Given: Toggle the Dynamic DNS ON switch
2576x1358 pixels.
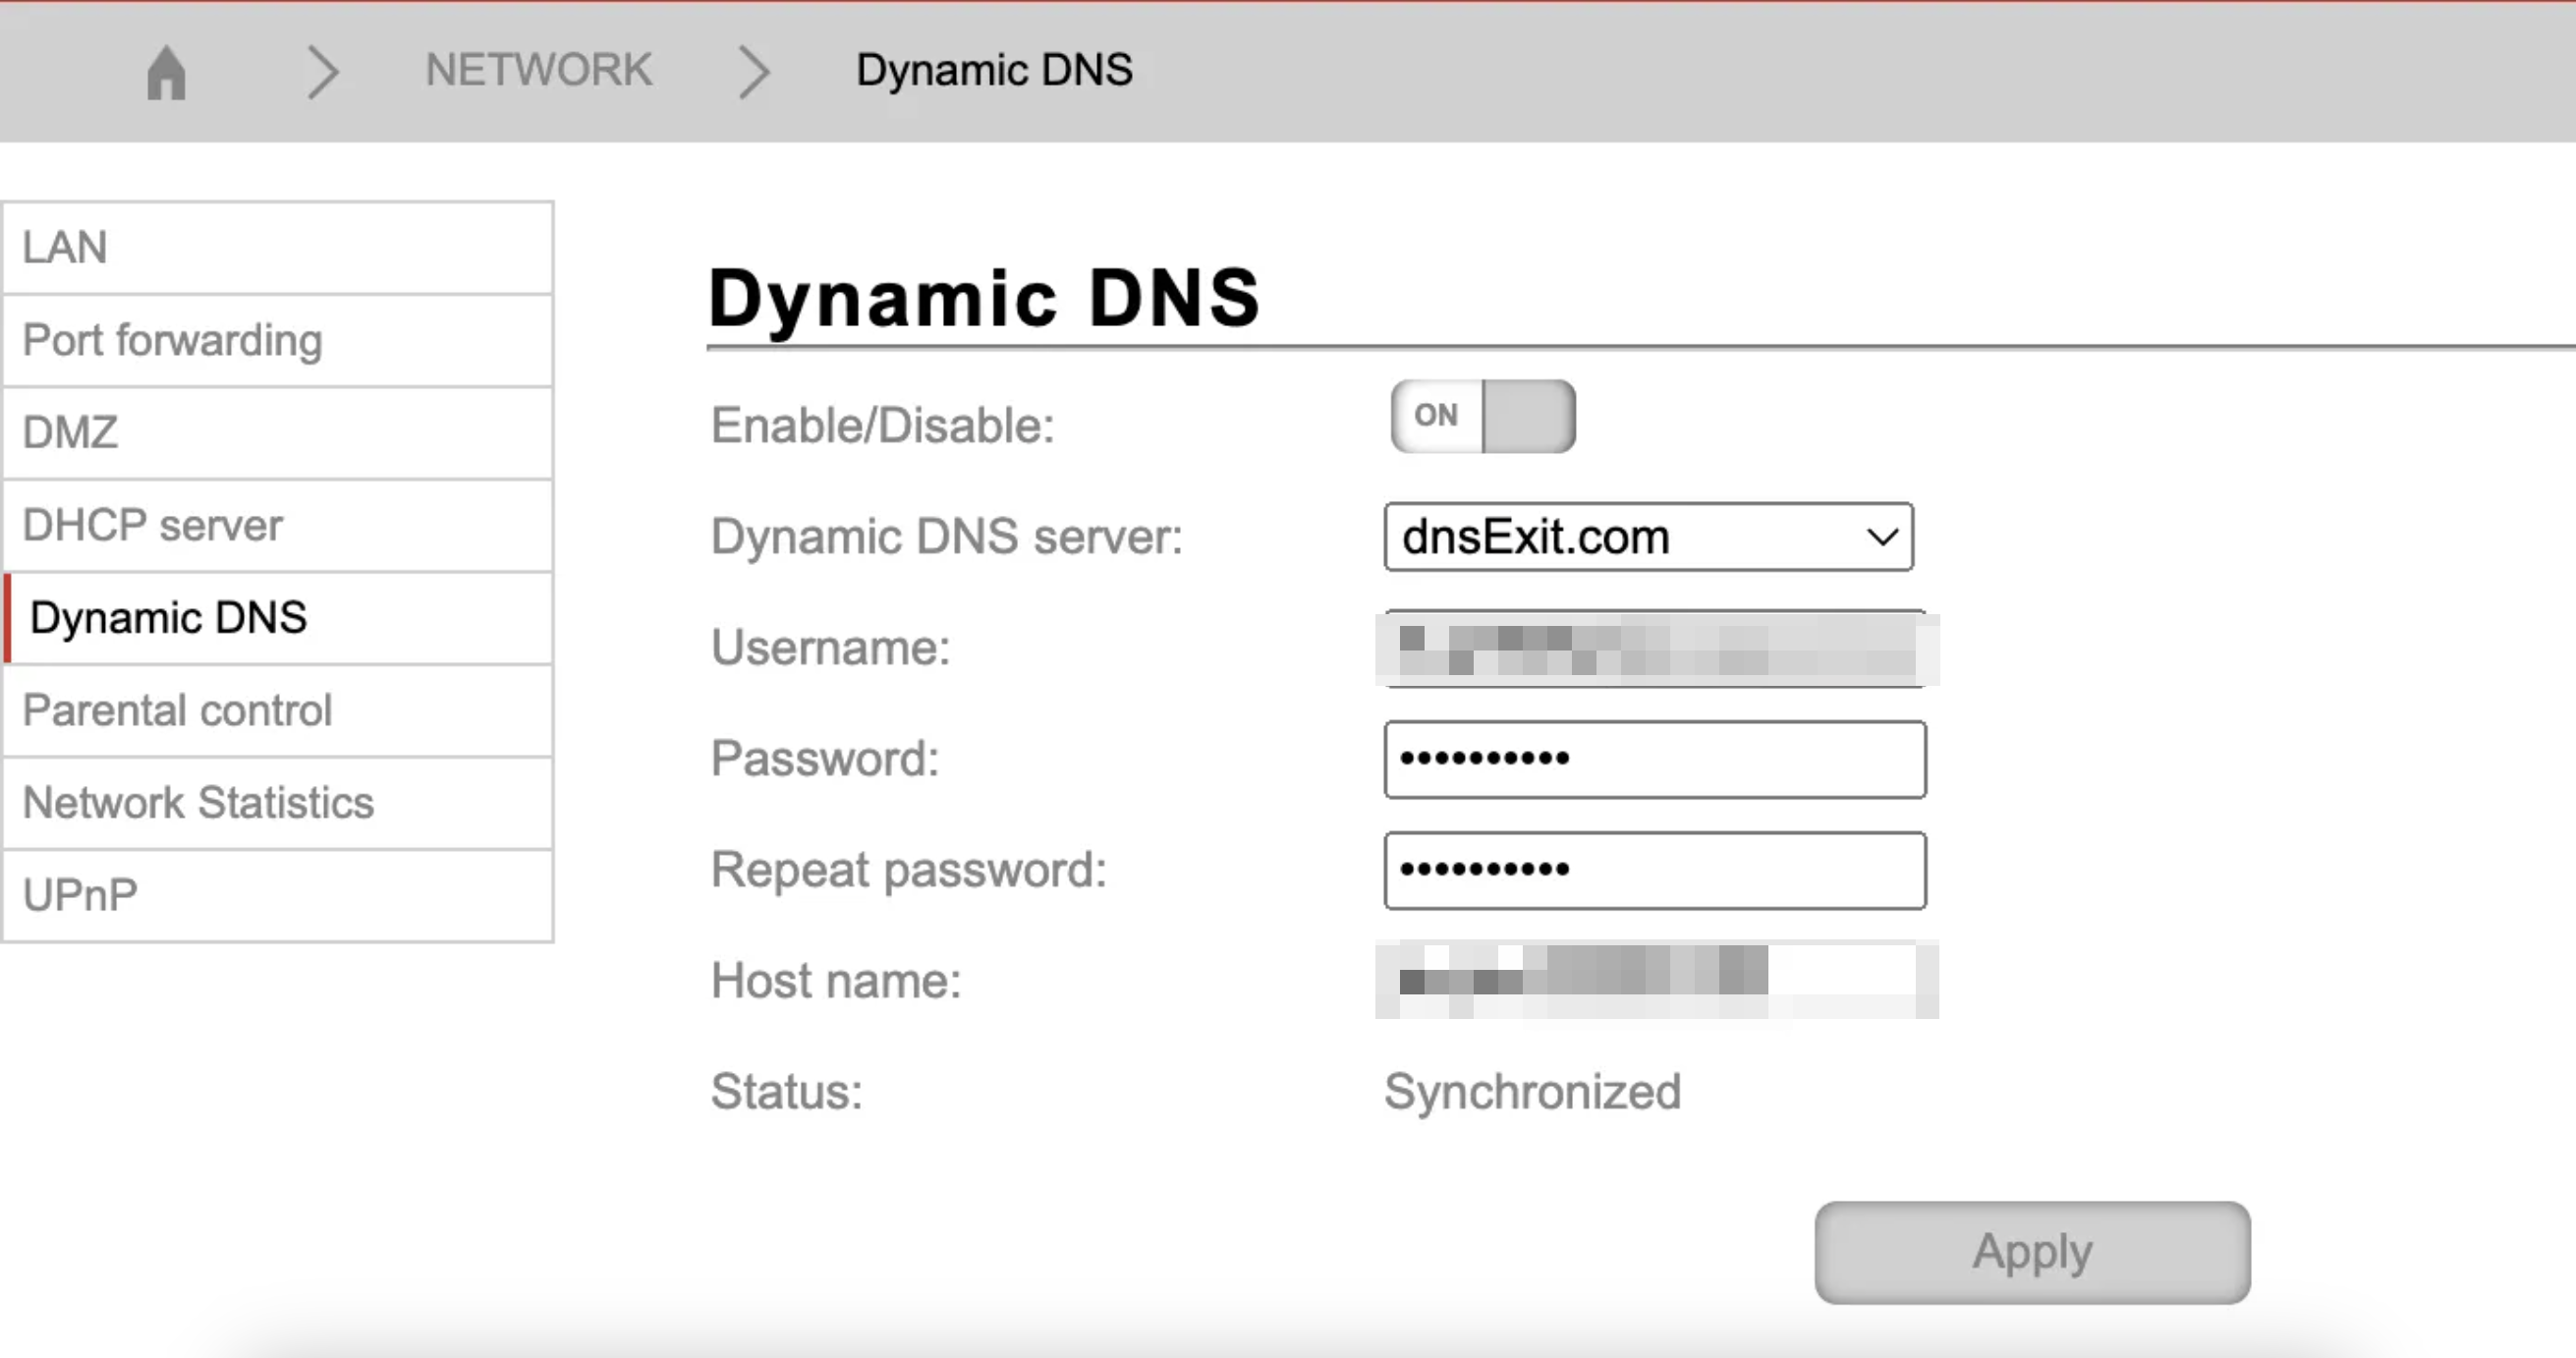Looking at the screenshot, I should (x=1482, y=416).
